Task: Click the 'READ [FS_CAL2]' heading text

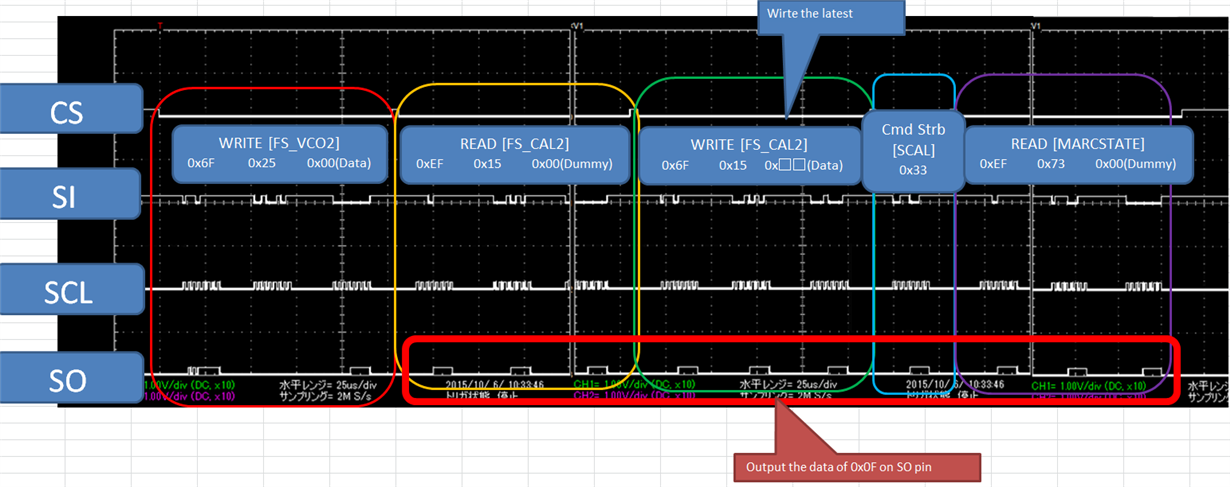Action: click(x=514, y=143)
